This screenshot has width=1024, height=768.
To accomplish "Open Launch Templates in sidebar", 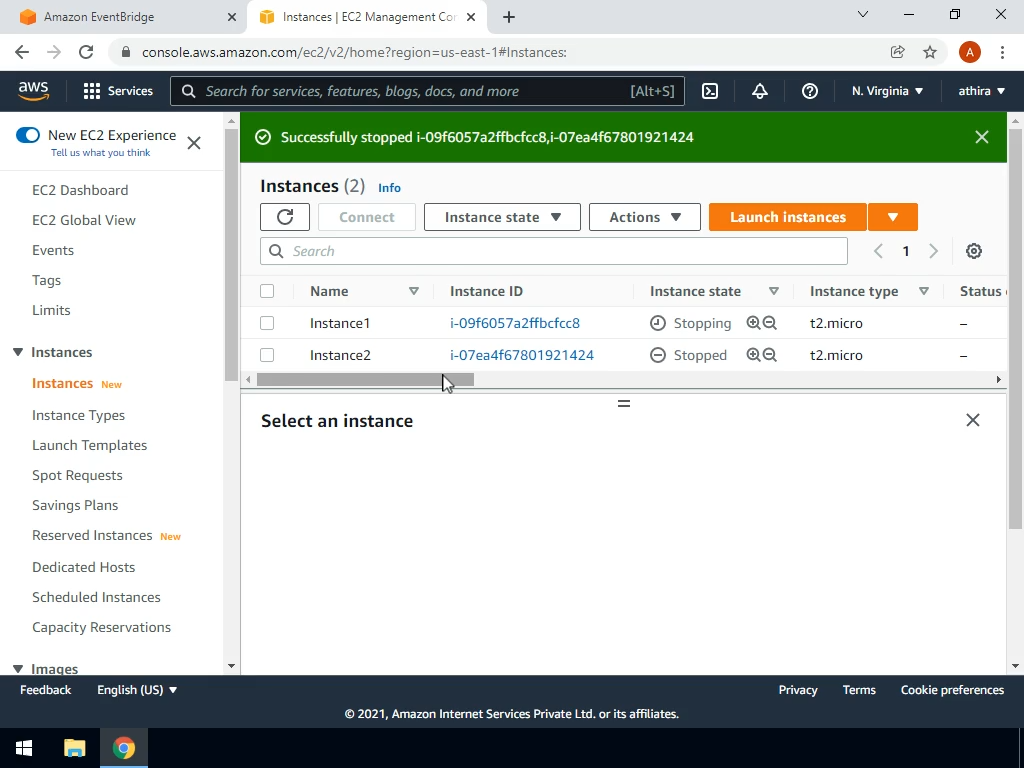I will tap(89, 445).
